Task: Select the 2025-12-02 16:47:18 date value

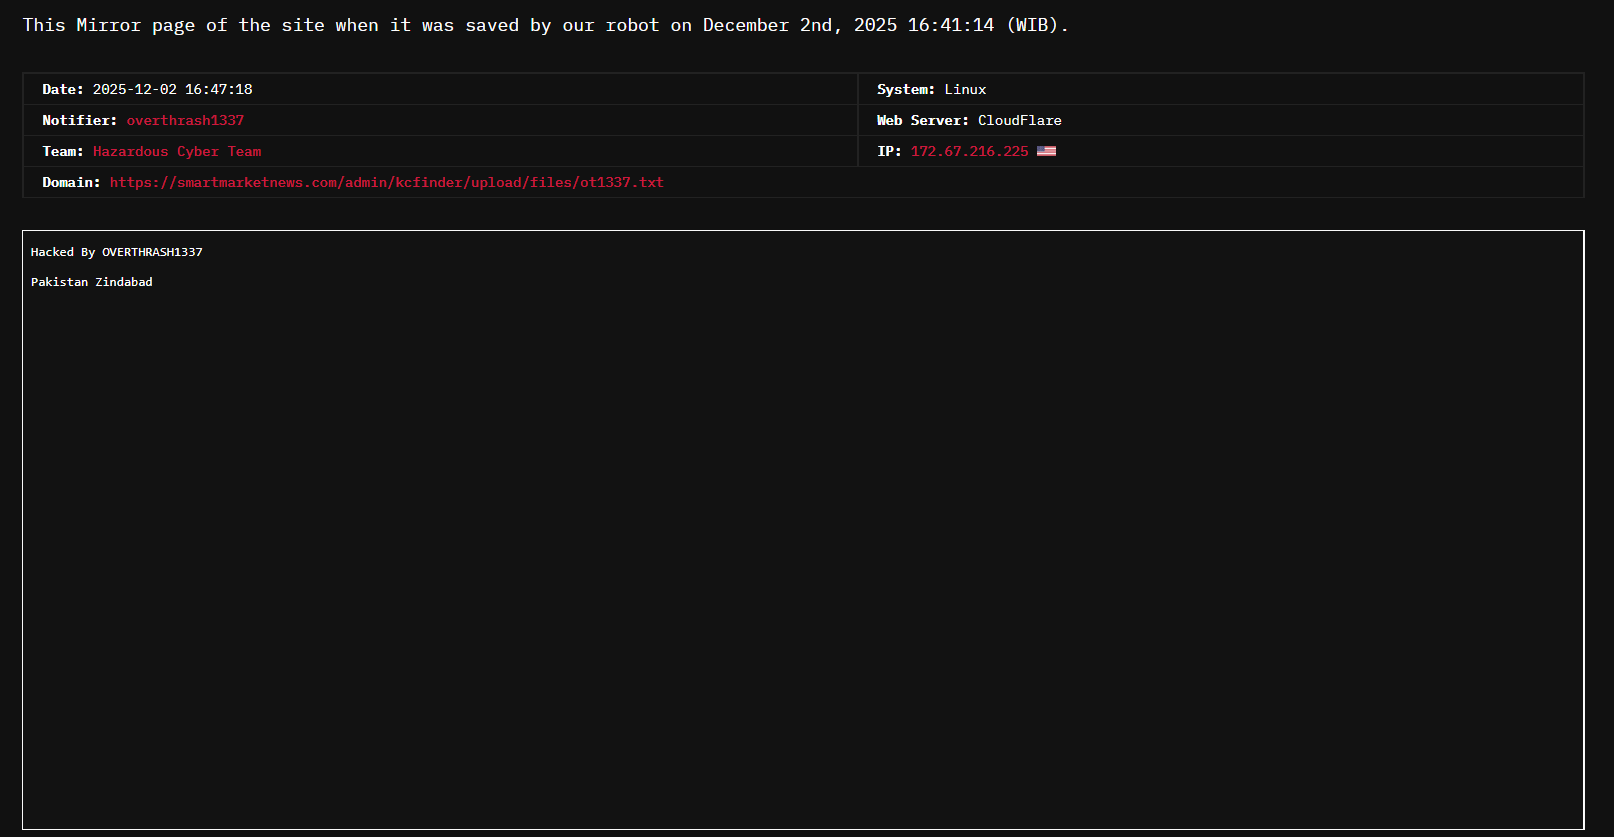Action: [x=172, y=89]
